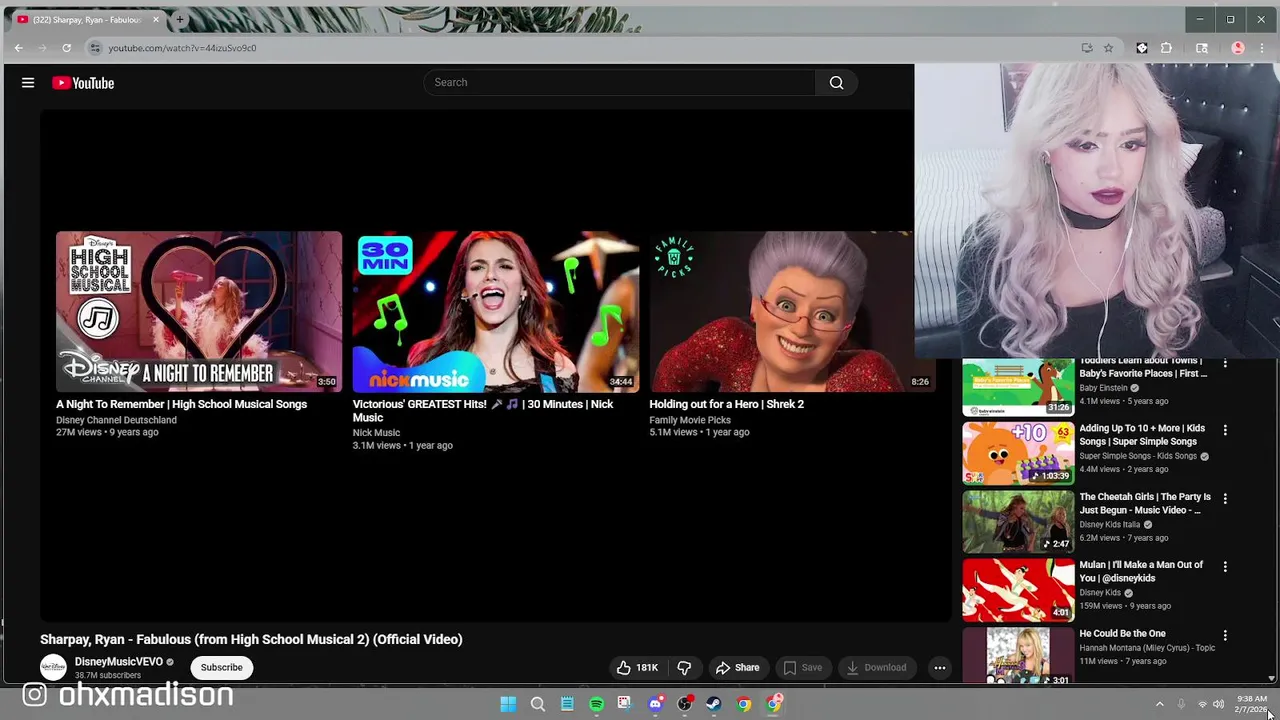The image size is (1280, 720).
Task: Open Adding Up To 10 sidebar thumbnail
Action: [x=1018, y=453]
